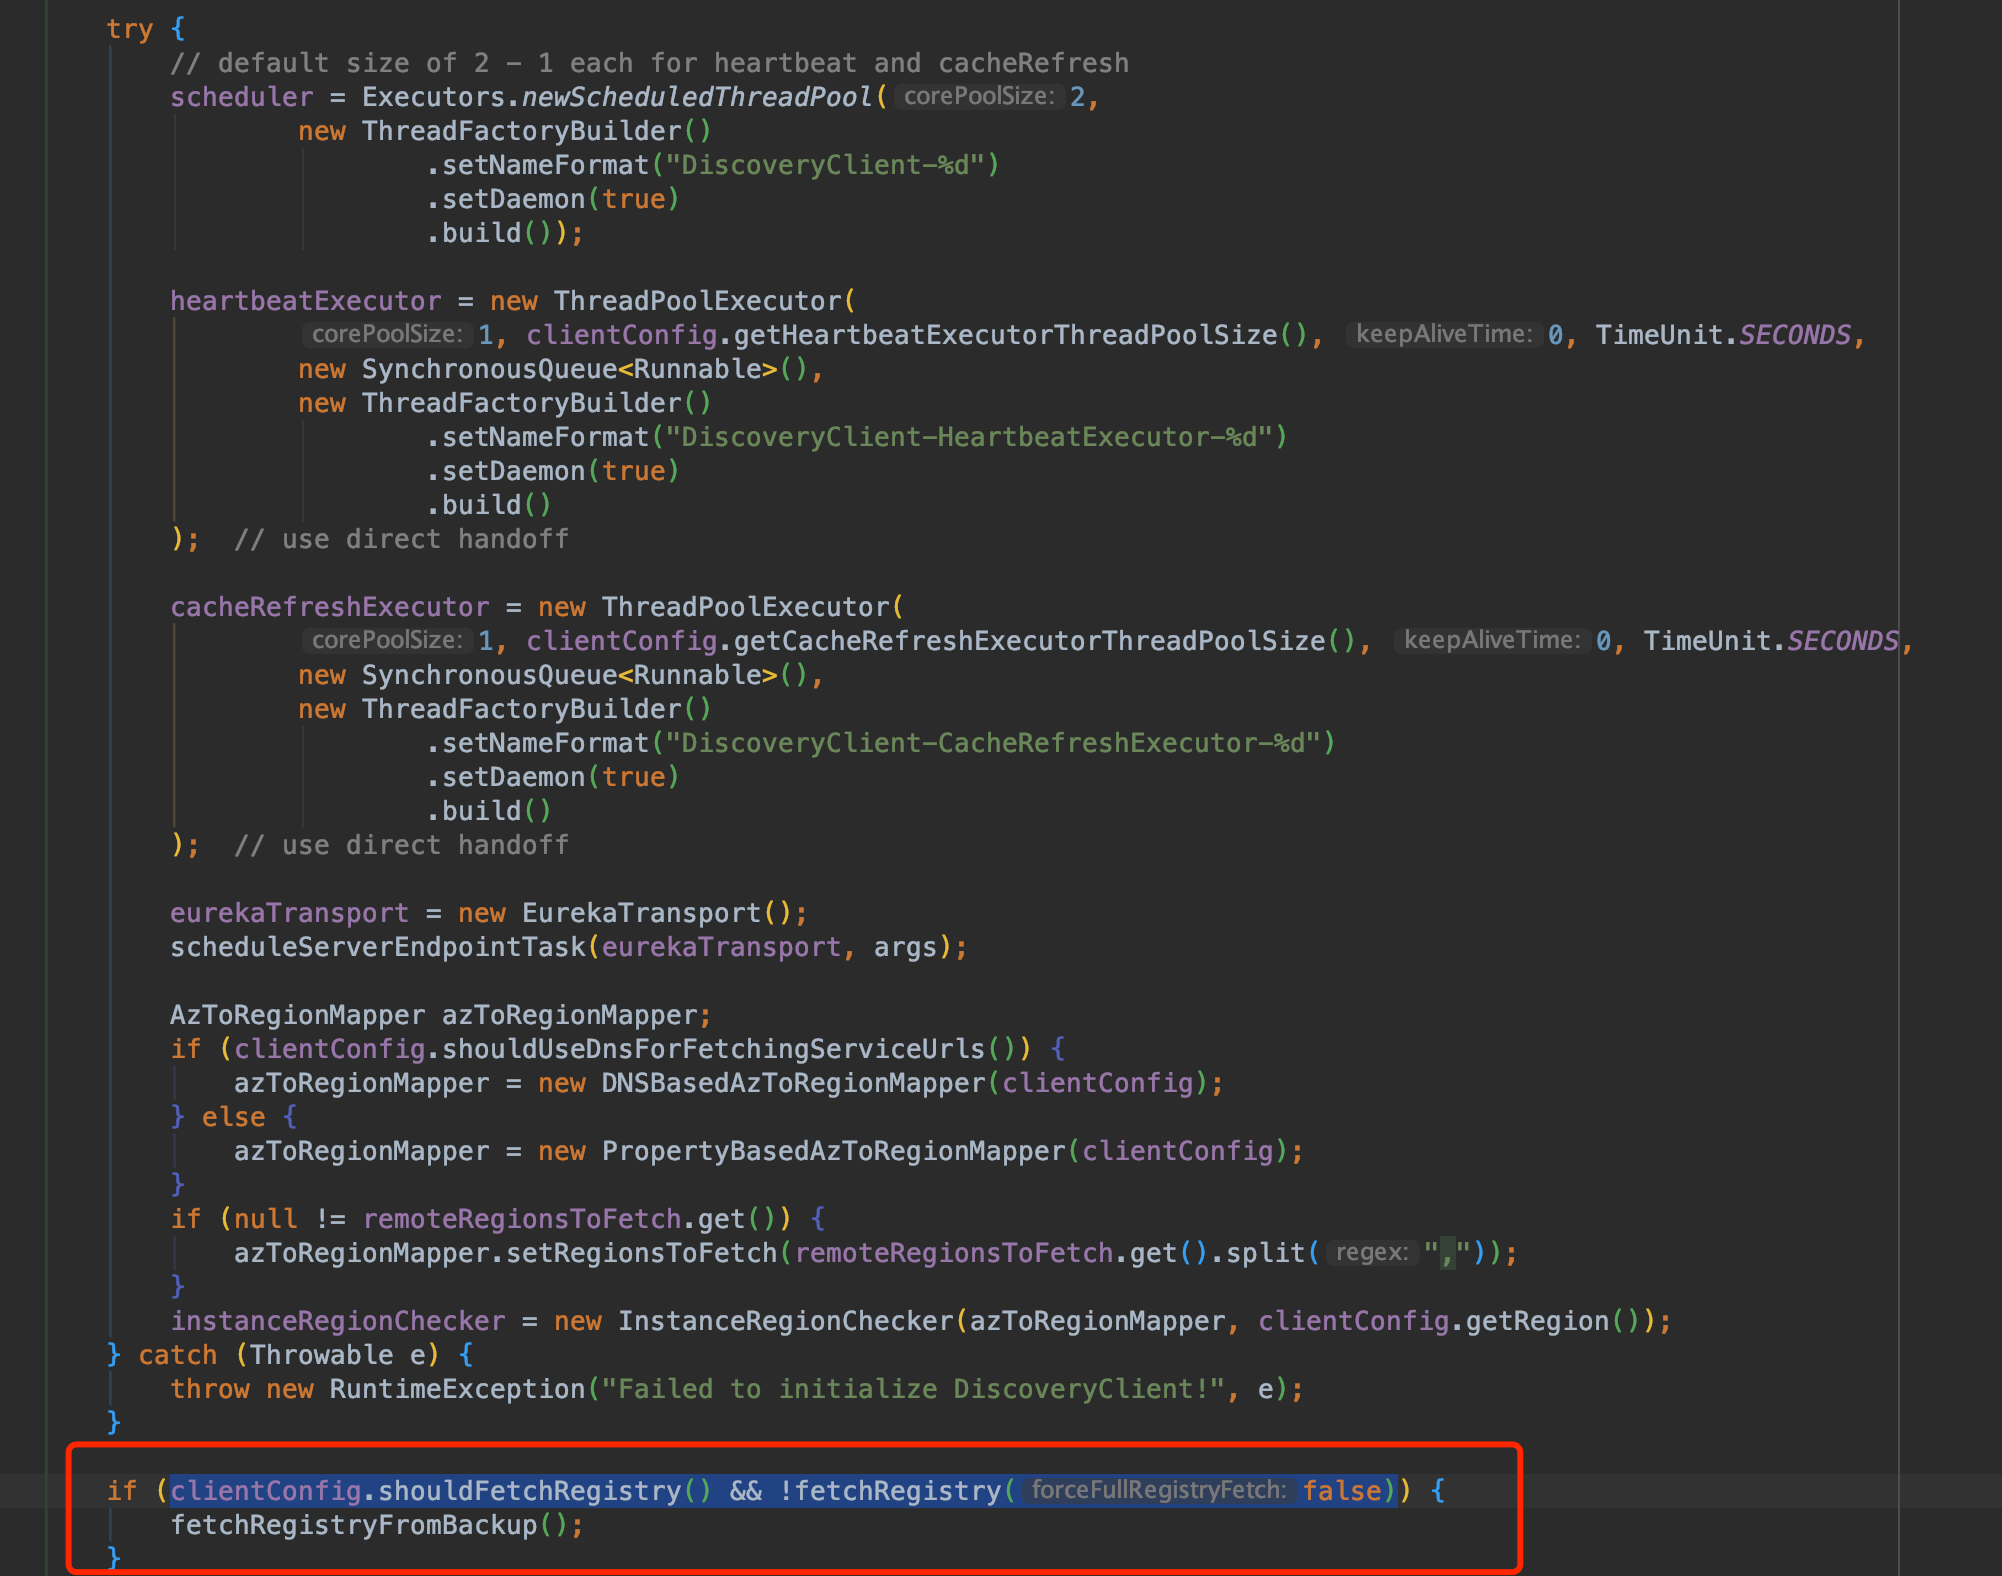Click the DiscoveryClient-HeartbeatExecutor-%d string literal
This screenshot has height=1576, width=2002.
point(969,437)
